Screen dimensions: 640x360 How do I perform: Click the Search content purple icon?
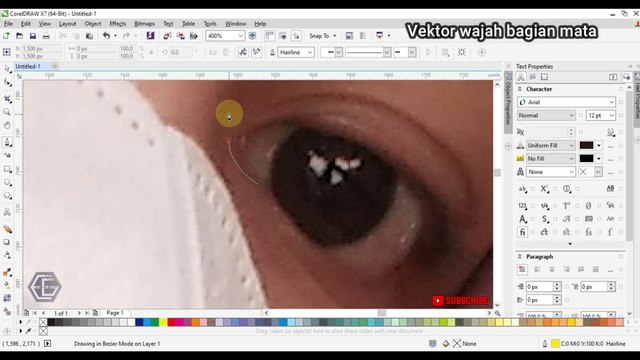click(x=150, y=36)
